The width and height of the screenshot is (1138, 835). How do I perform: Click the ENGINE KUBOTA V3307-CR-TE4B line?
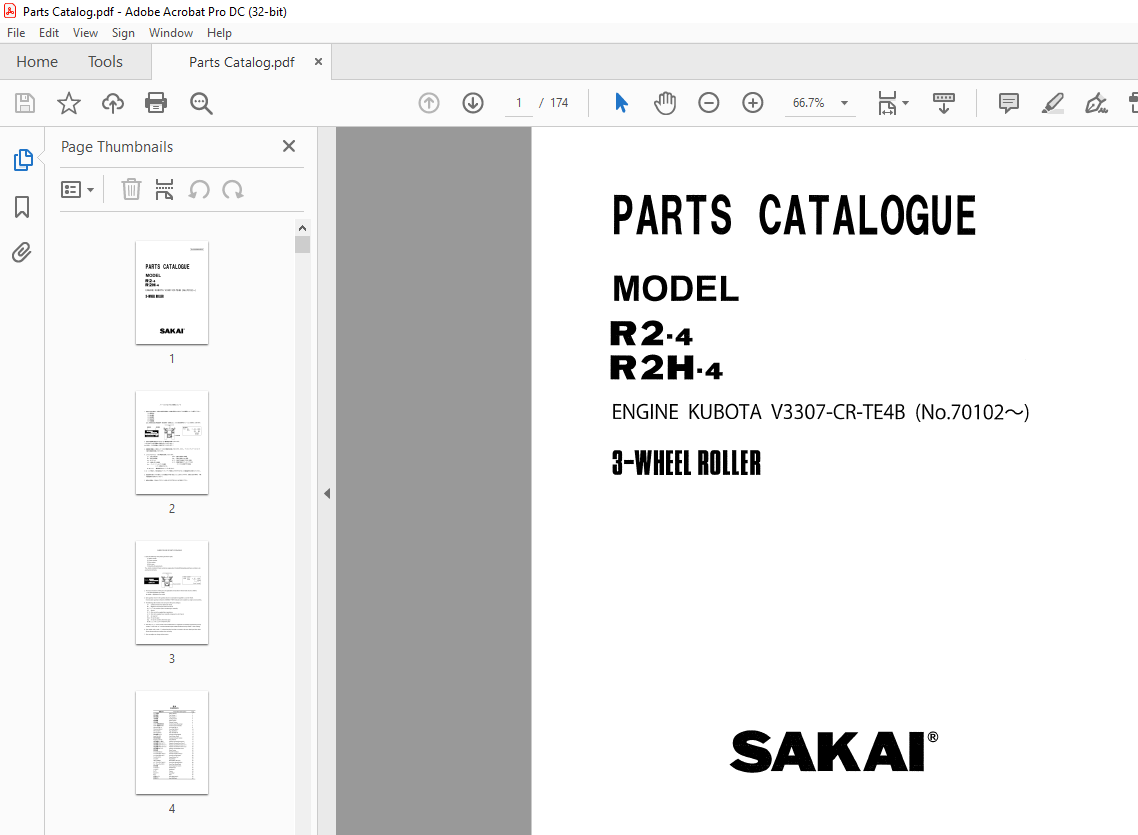820,412
